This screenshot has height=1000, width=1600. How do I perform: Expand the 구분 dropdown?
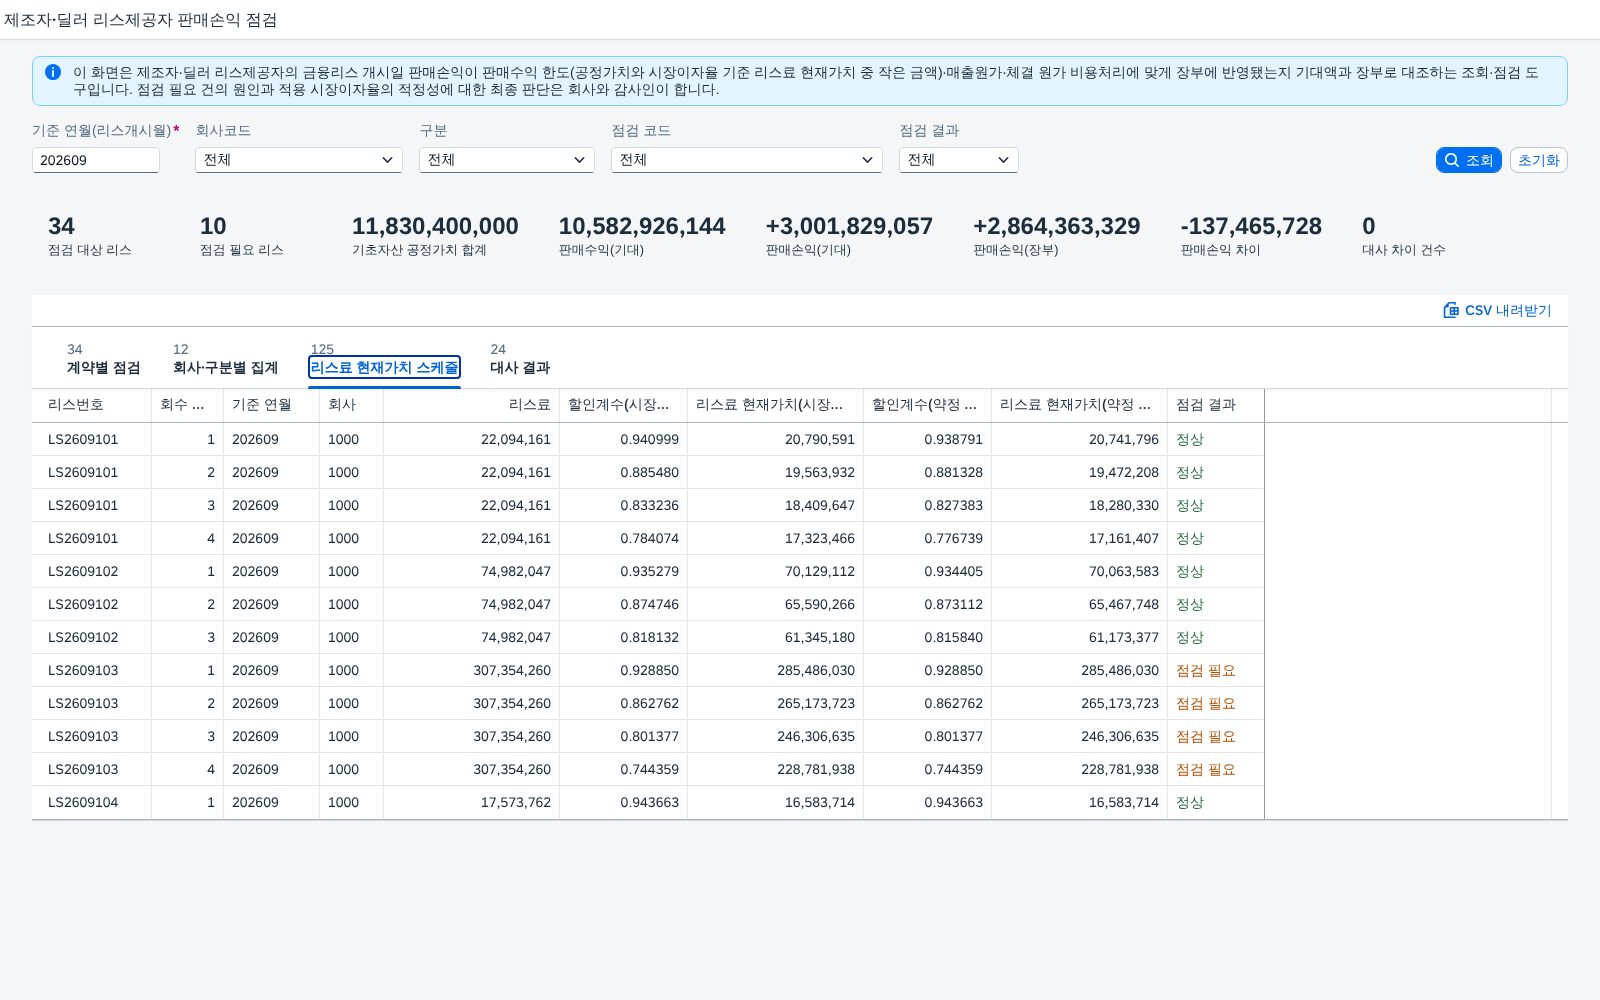507,160
